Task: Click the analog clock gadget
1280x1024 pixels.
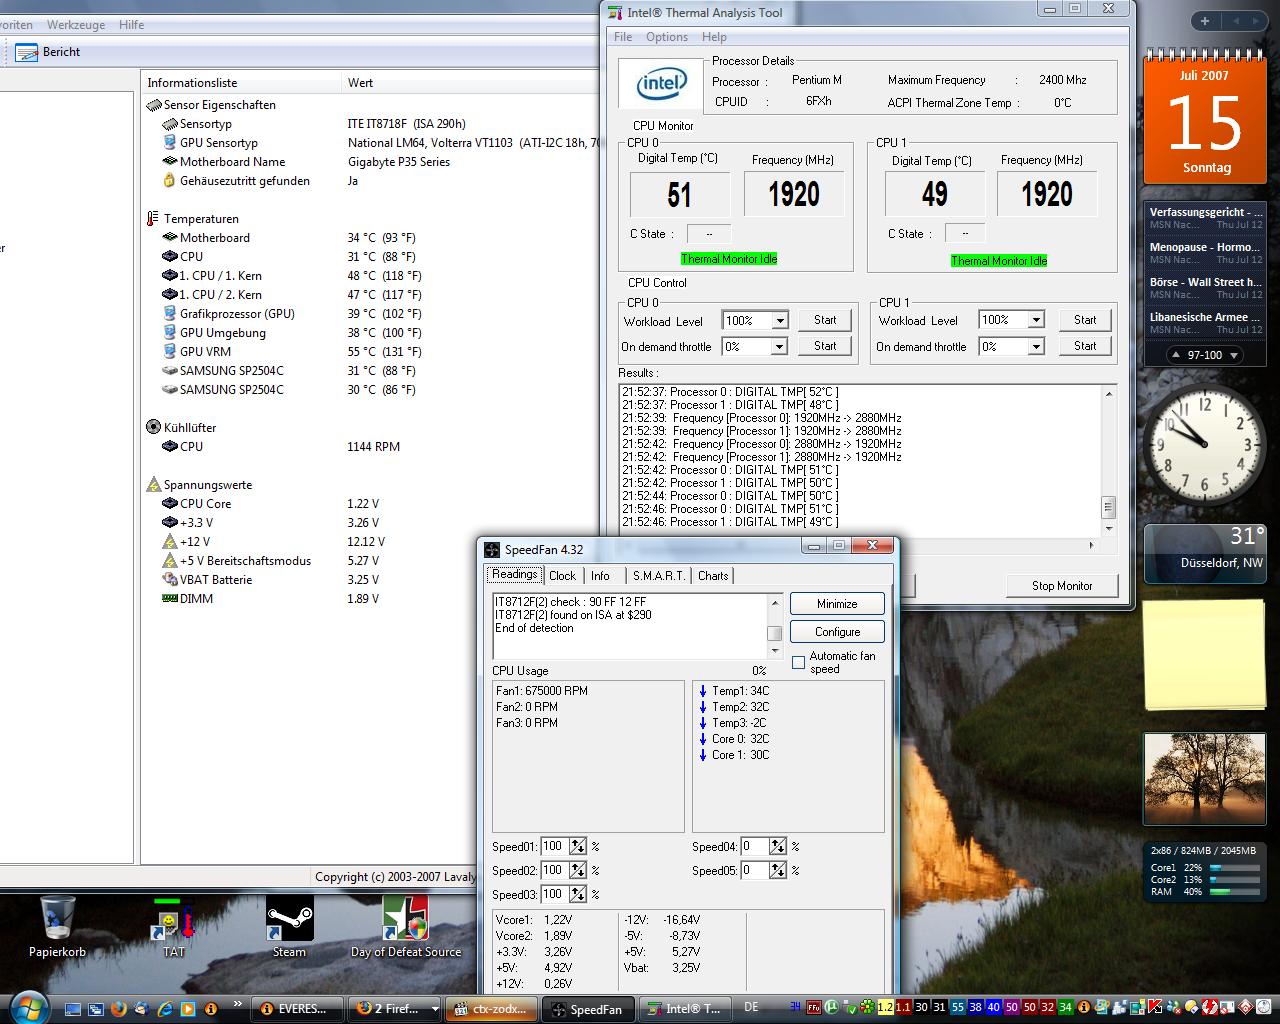Action: [x=1205, y=443]
